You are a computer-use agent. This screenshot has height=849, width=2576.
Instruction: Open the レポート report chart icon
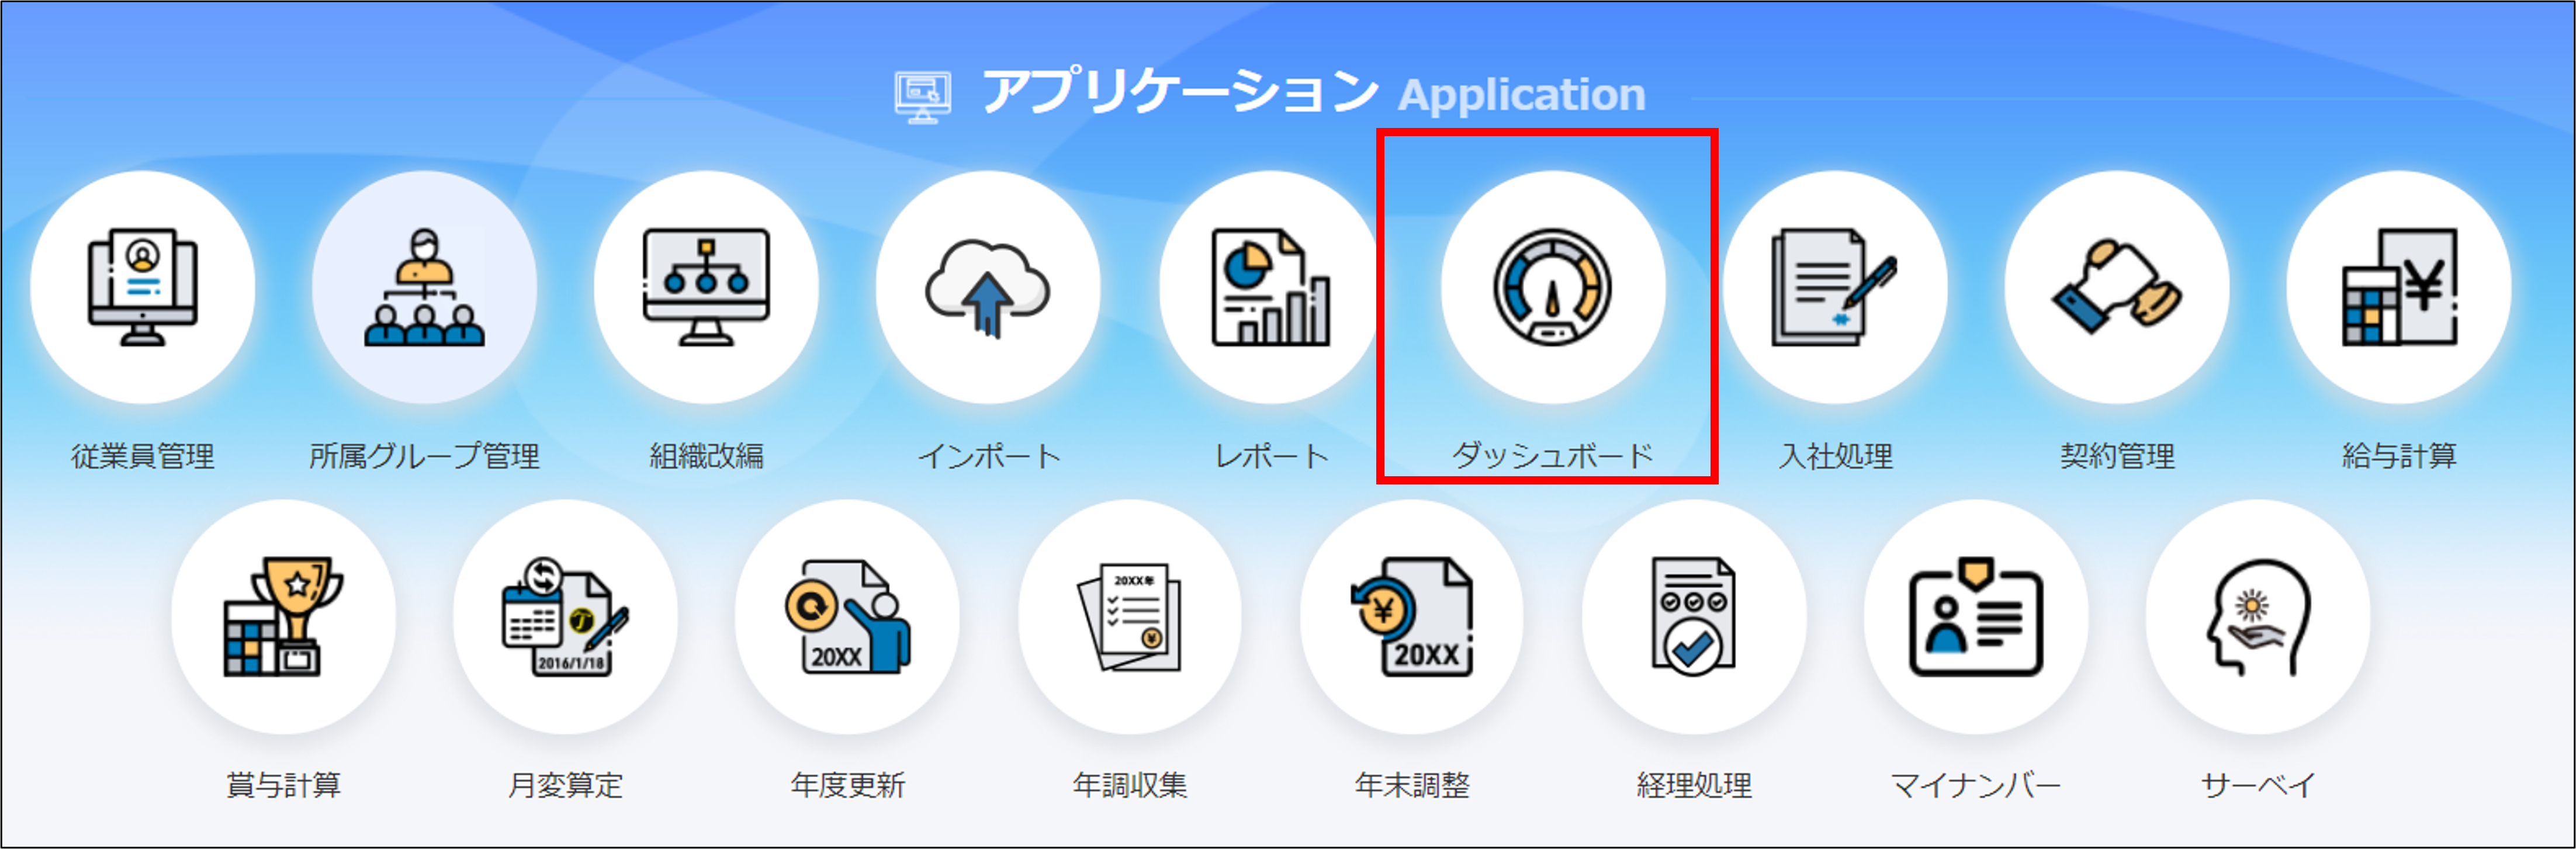click(1270, 288)
